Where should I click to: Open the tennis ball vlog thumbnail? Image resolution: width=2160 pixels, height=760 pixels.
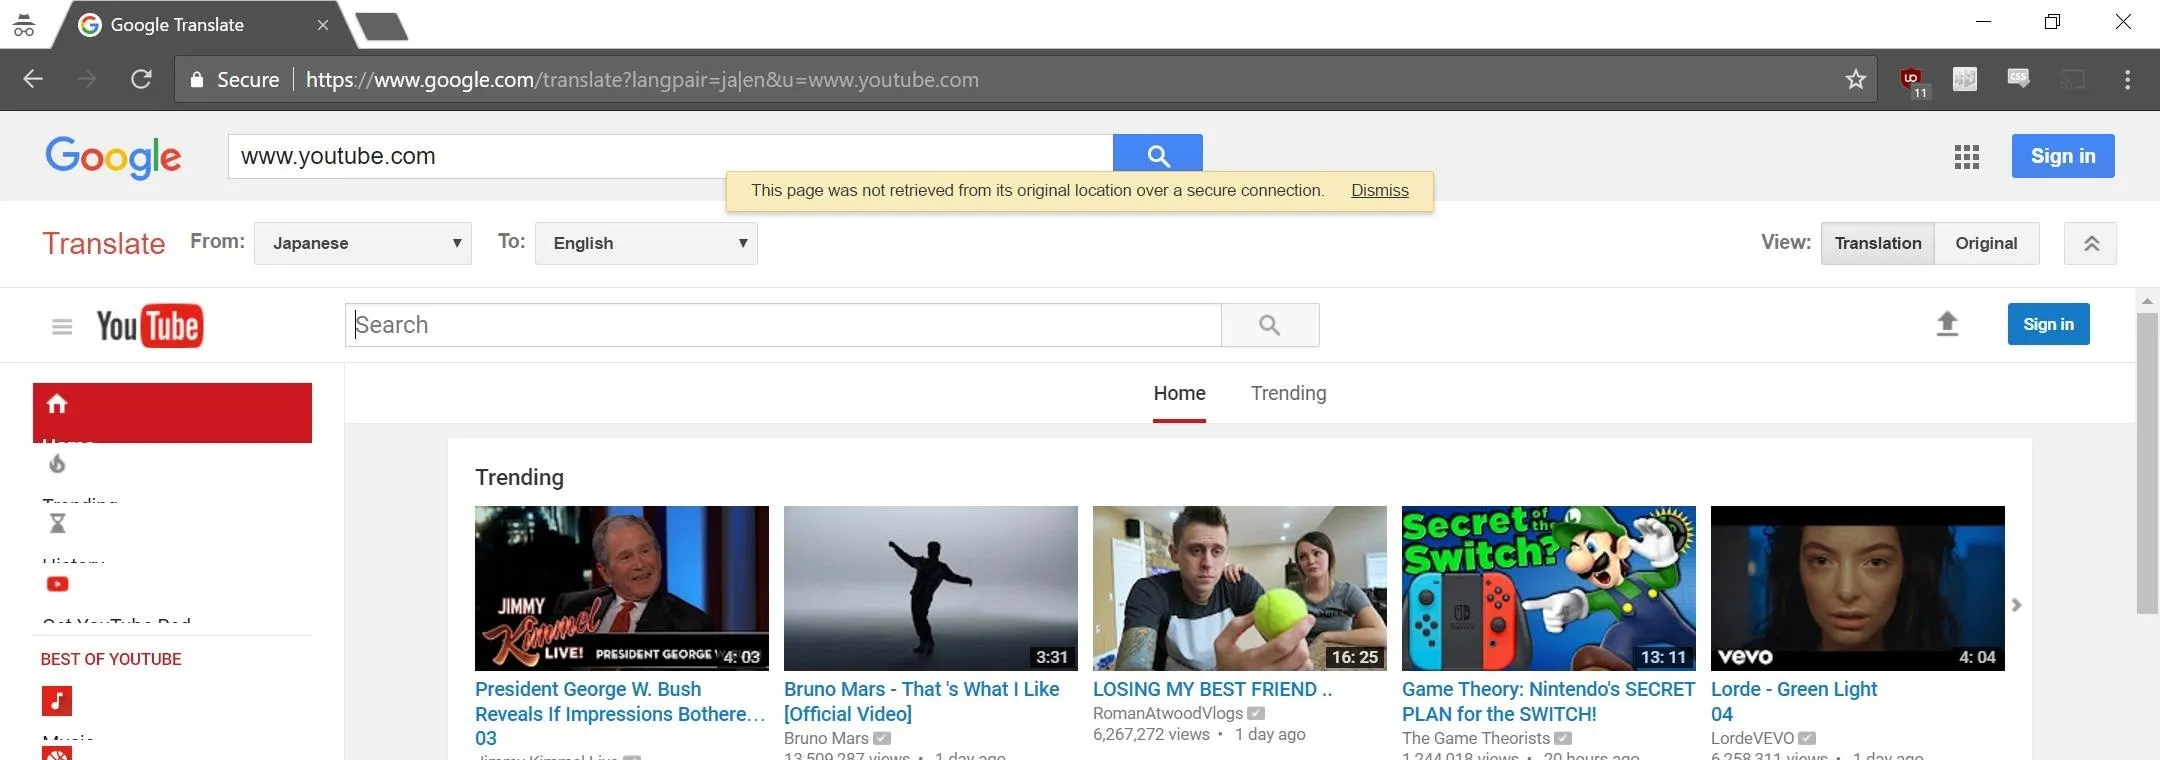1240,588
